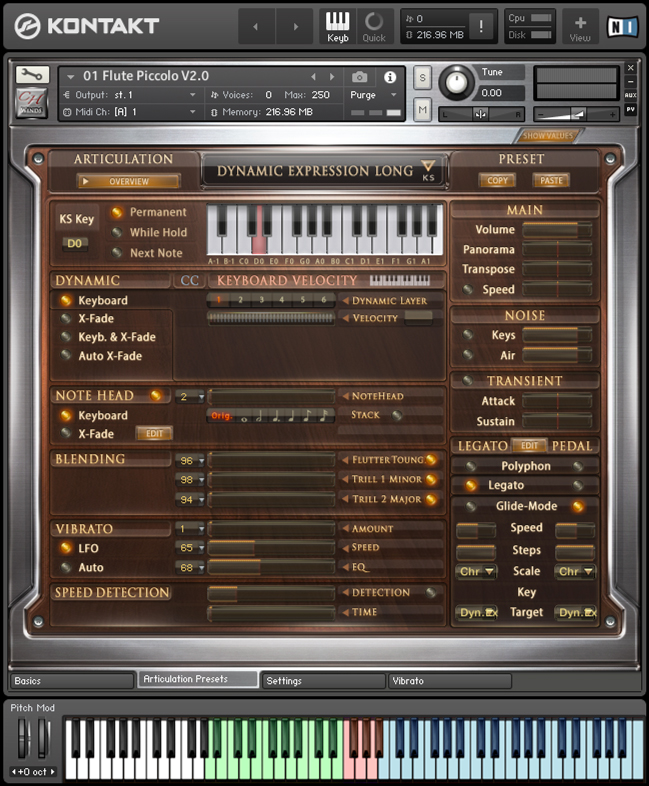Image resolution: width=649 pixels, height=786 pixels.
Task: Select previous instrument arrow beside Flute Piccolo
Action: 313,77
